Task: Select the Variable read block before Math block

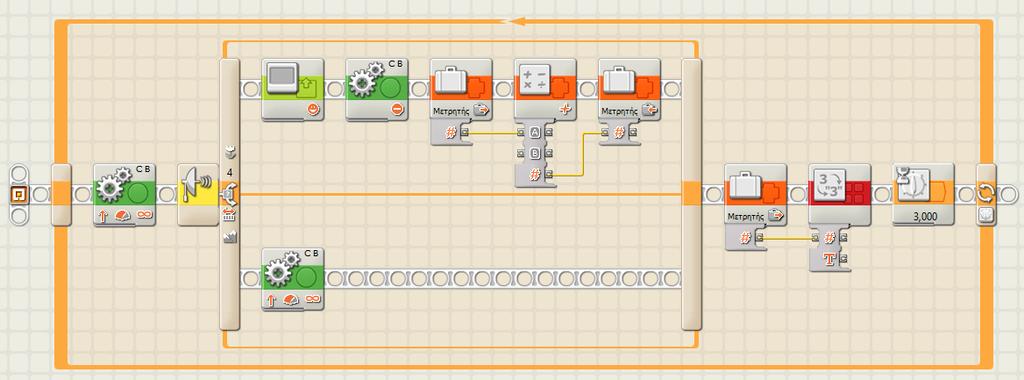Action: tap(461, 89)
